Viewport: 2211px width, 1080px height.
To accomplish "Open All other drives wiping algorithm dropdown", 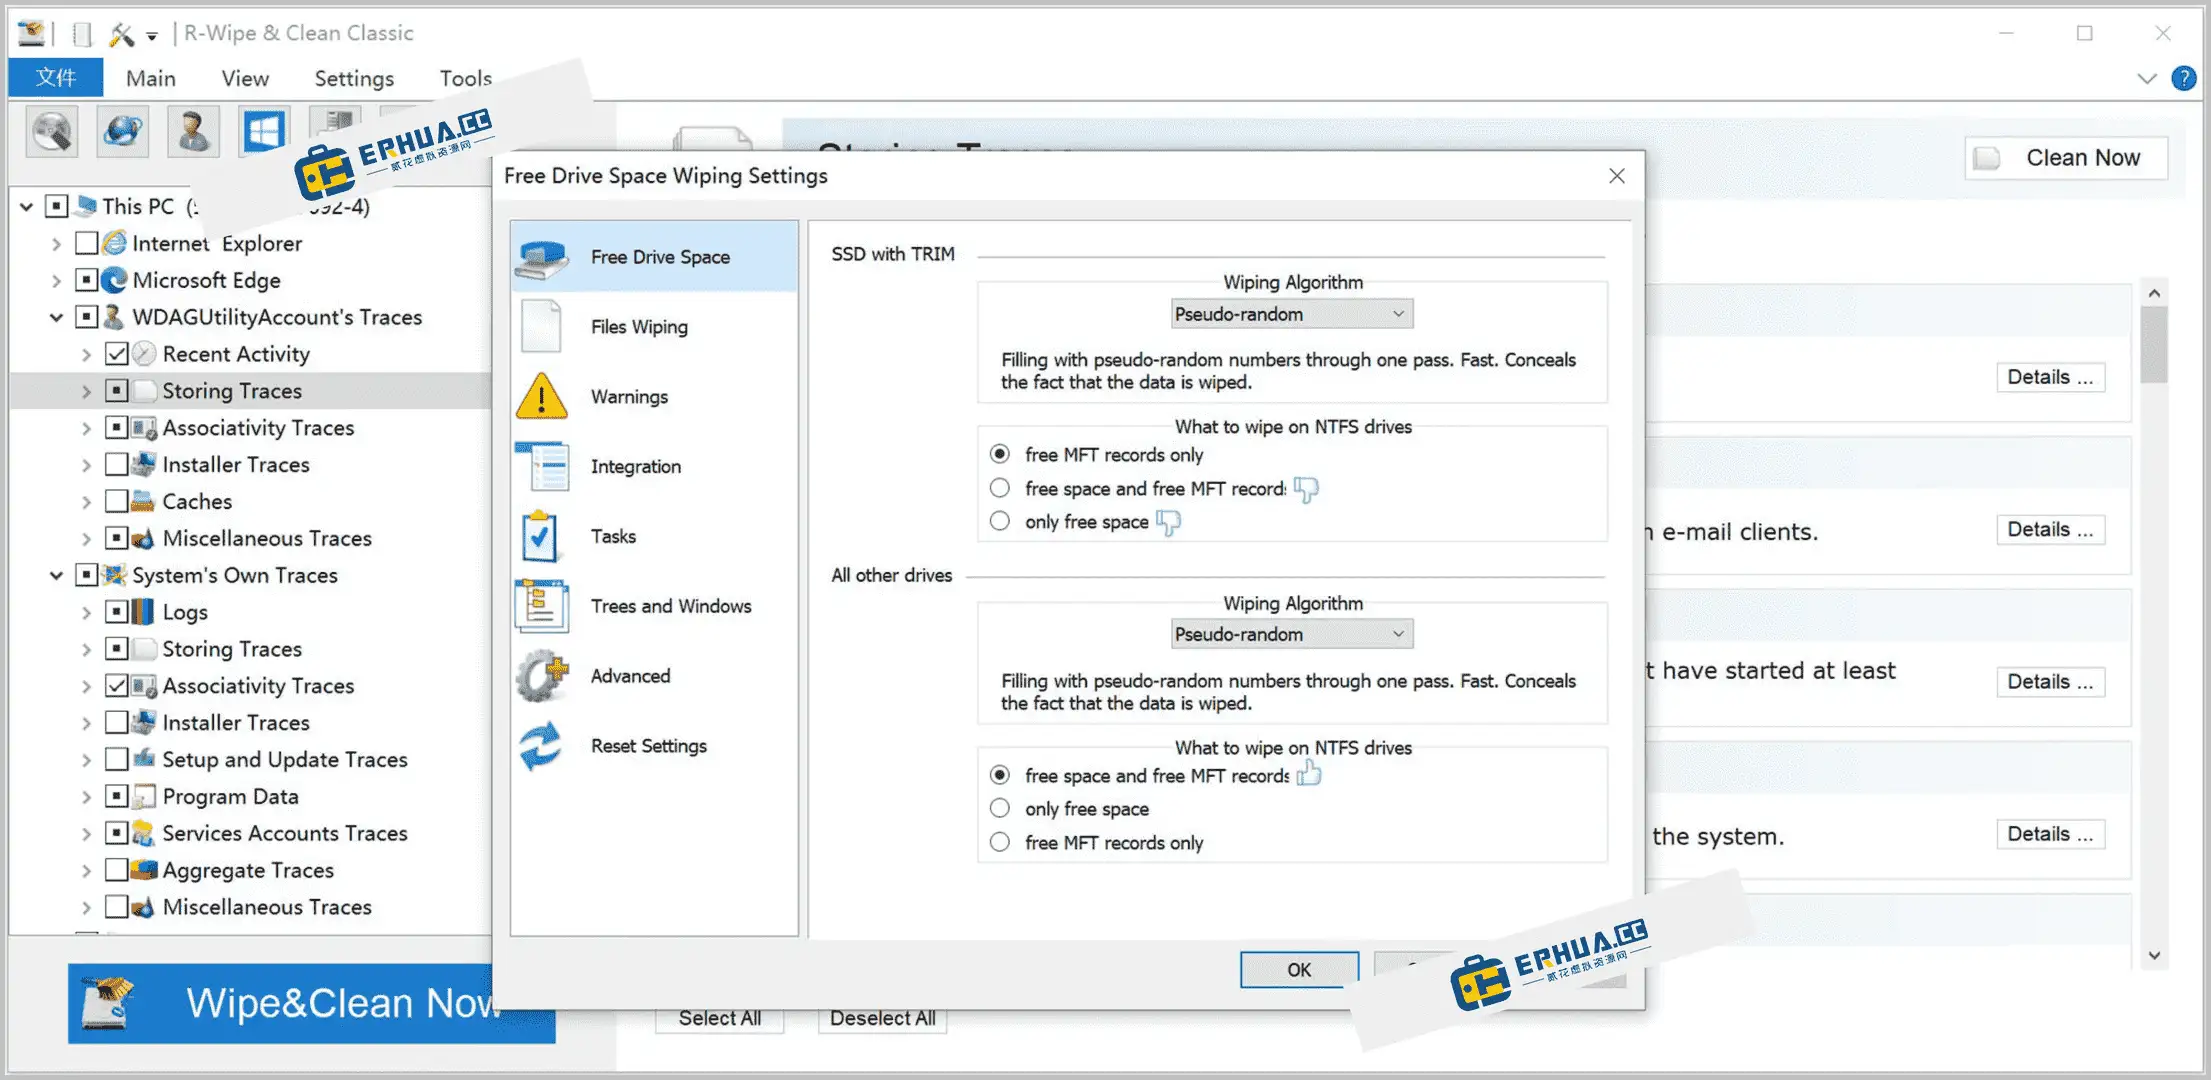I will point(1292,634).
